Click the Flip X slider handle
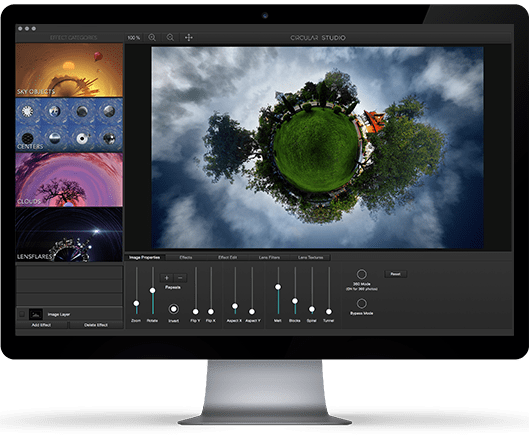The width and height of the screenshot is (529, 439). point(211,311)
